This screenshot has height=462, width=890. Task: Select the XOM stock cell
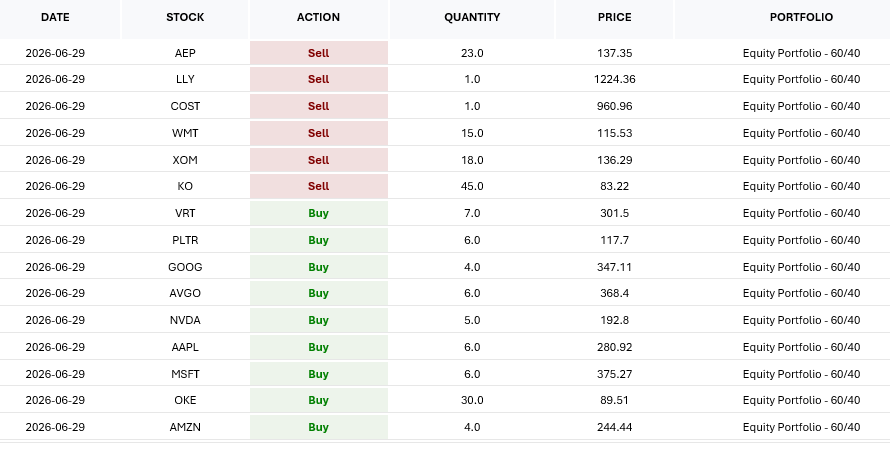[185, 160]
